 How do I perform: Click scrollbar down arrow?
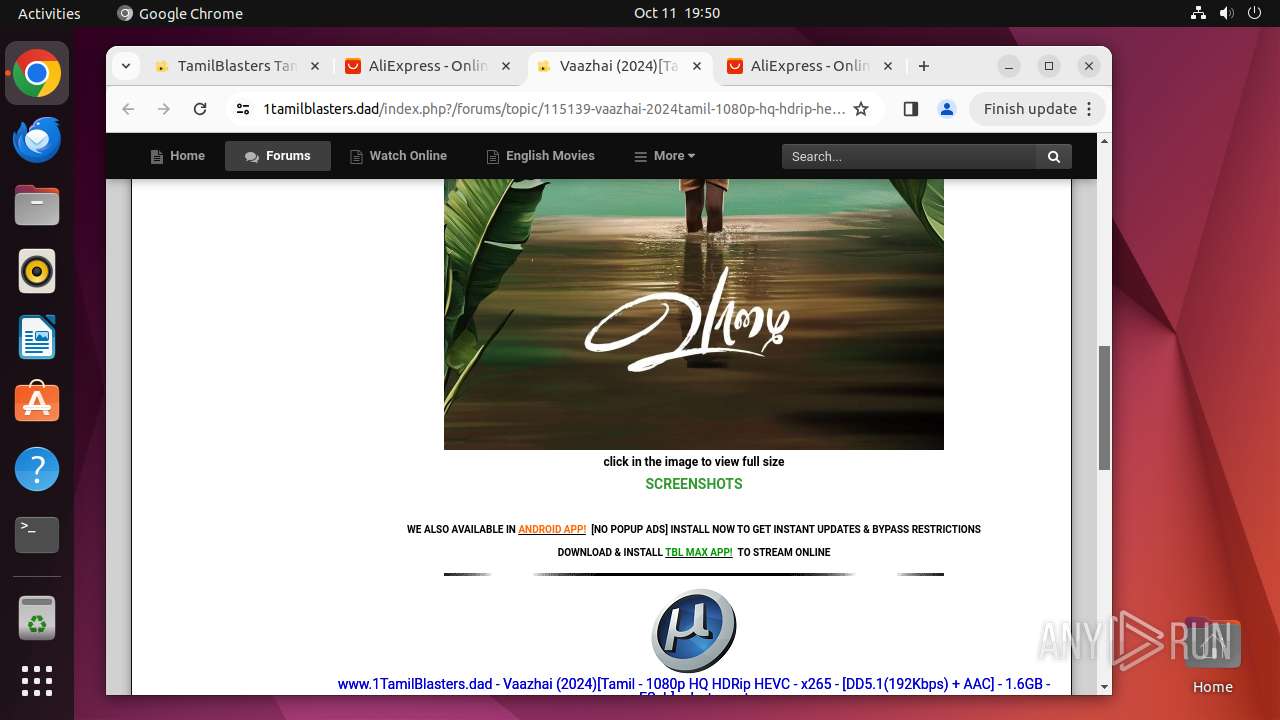[x=1104, y=687]
